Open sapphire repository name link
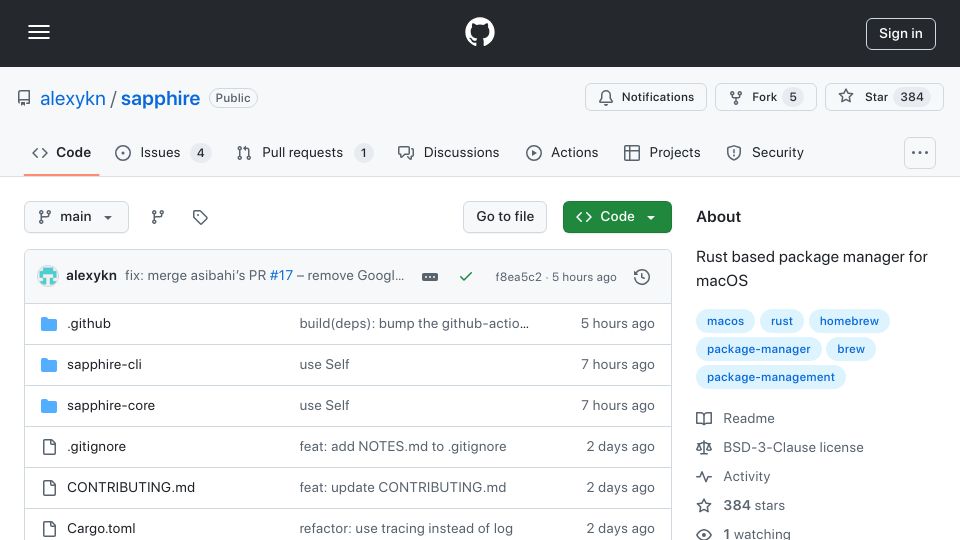Viewport: 960px width, 540px height. pos(160,98)
